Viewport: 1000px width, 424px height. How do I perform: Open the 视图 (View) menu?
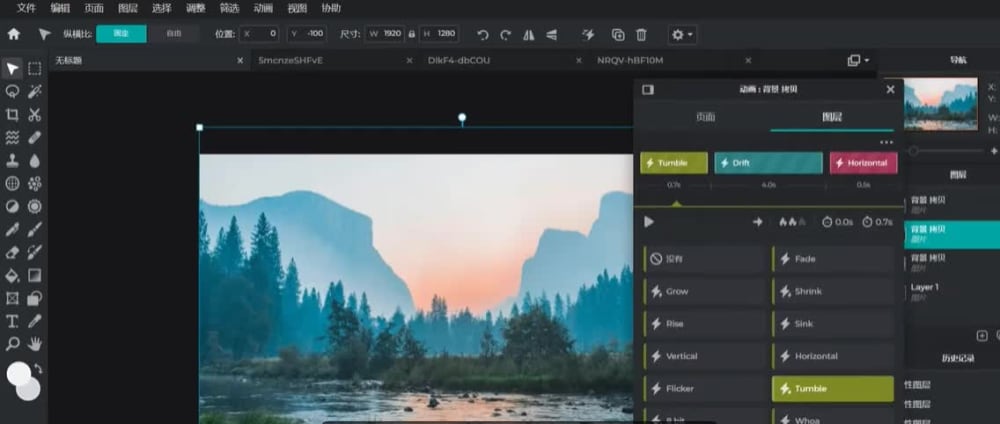pyautogui.click(x=297, y=8)
